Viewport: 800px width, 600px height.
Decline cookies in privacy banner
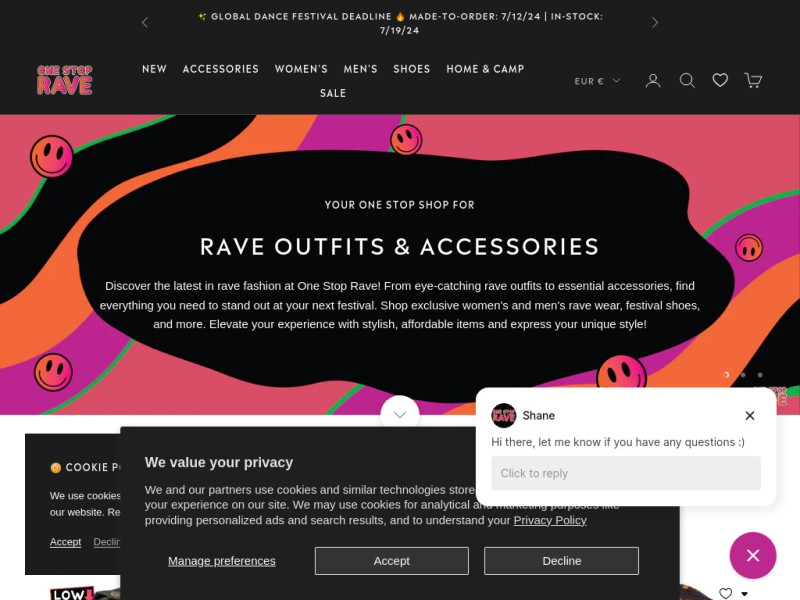(561, 561)
